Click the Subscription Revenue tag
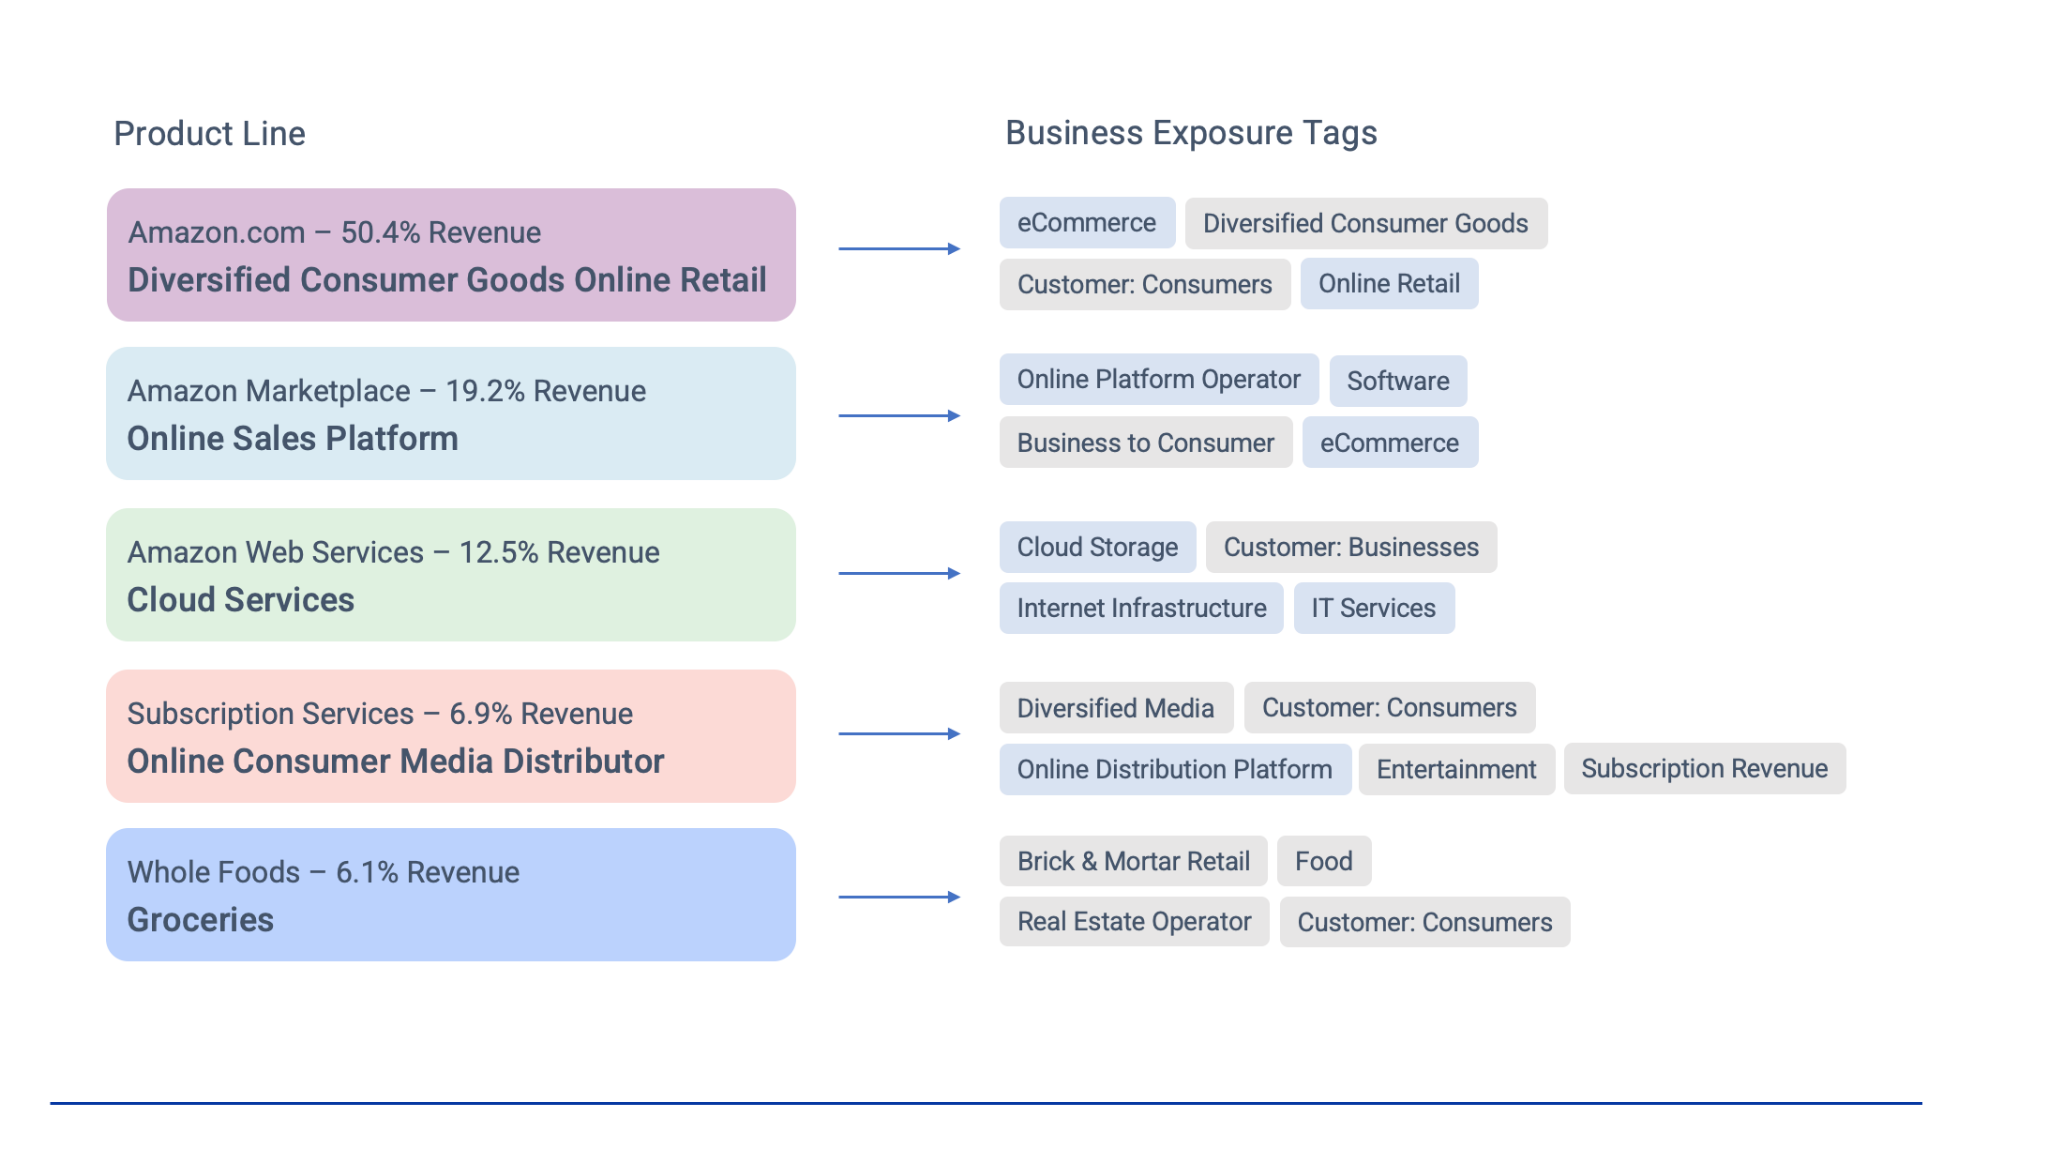The image size is (2048, 1151). click(1704, 768)
